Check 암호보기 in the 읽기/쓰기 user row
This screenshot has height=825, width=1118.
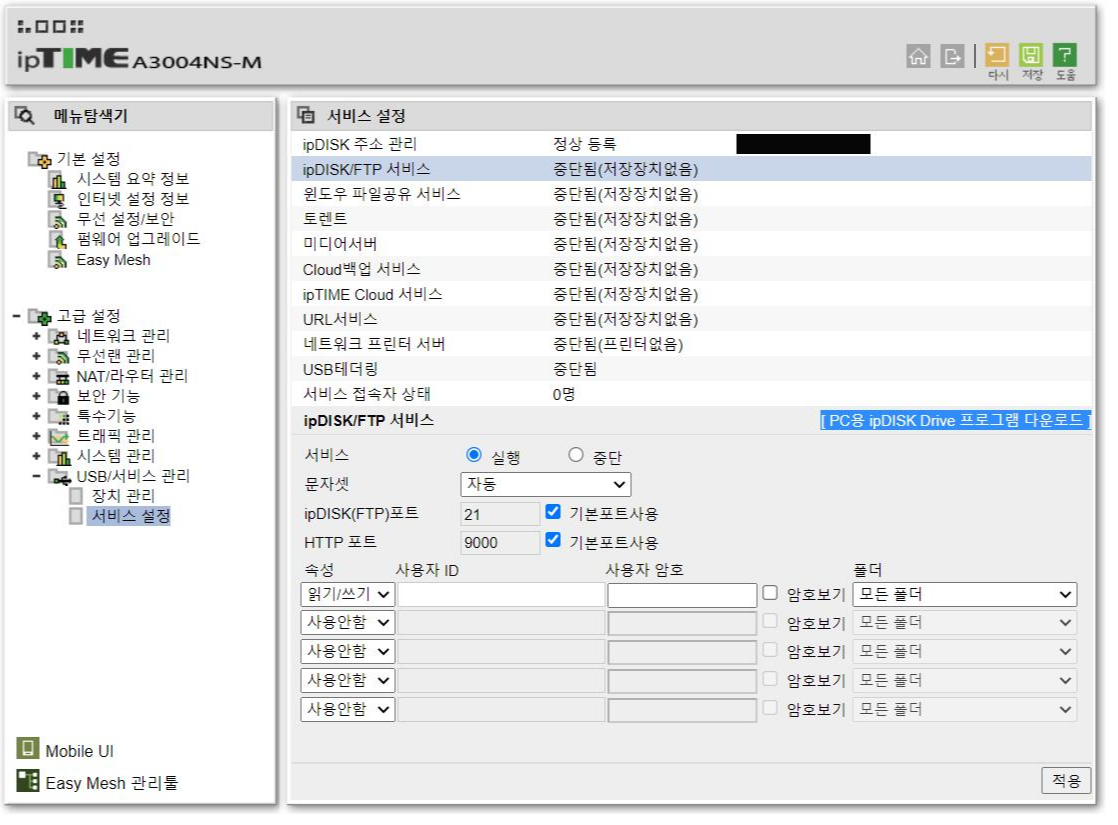coord(770,593)
